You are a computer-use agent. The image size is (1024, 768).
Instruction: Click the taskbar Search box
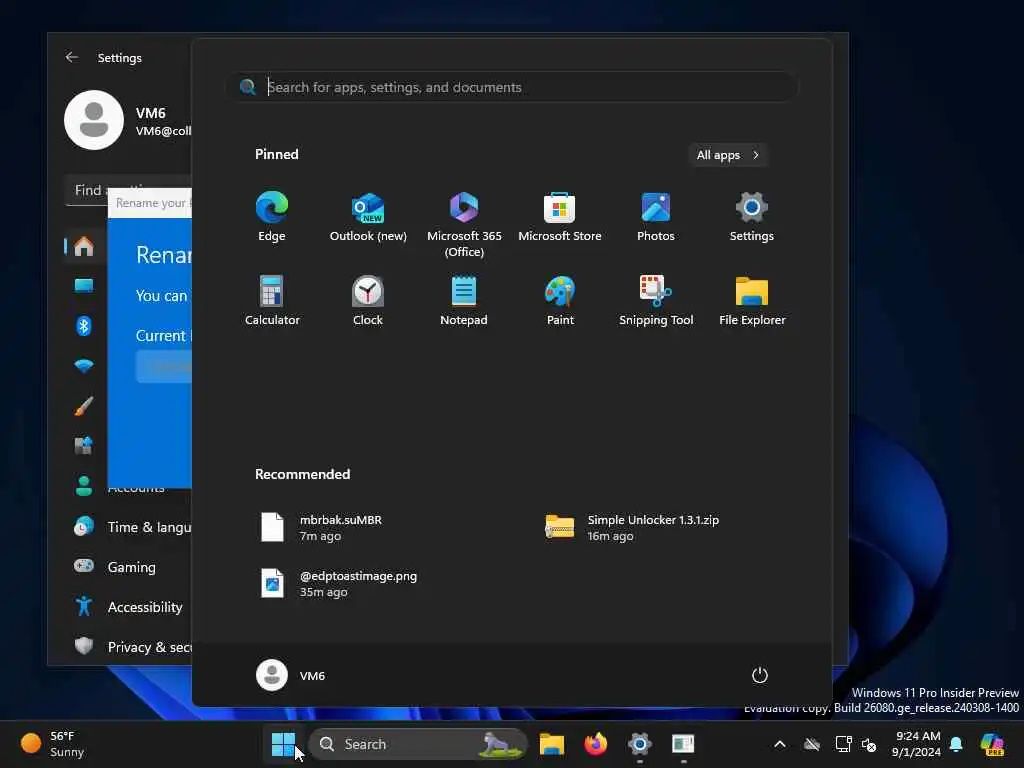click(x=417, y=744)
